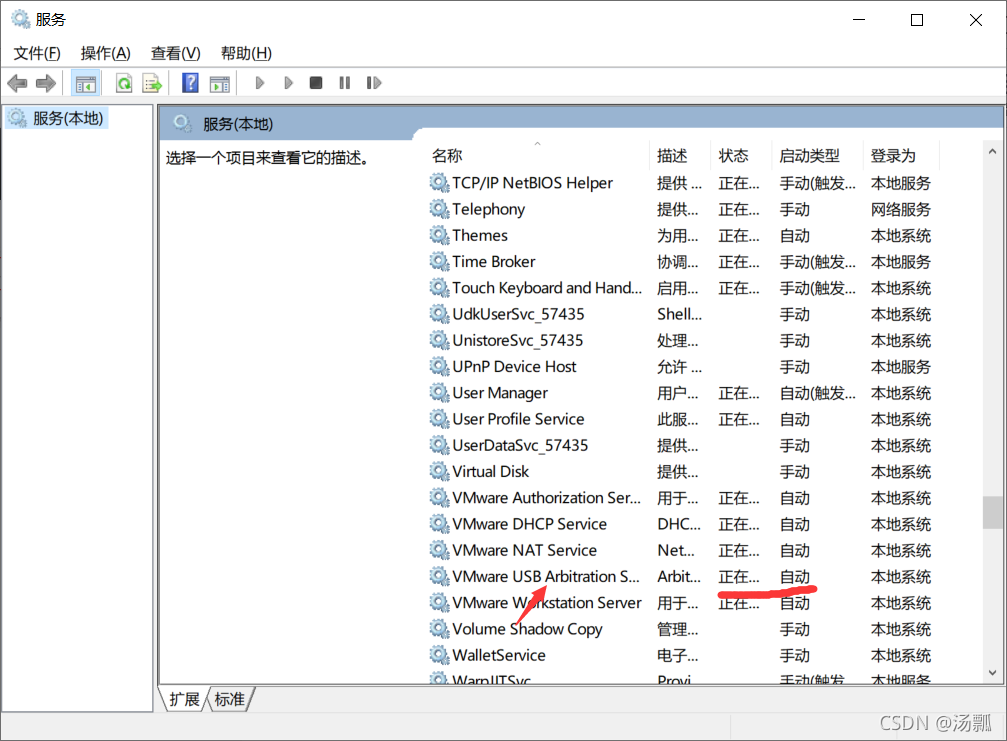Image resolution: width=1007 pixels, height=741 pixels.
Task: Click the gear icon beside VMware NAT Service
Action: (439, 551)
